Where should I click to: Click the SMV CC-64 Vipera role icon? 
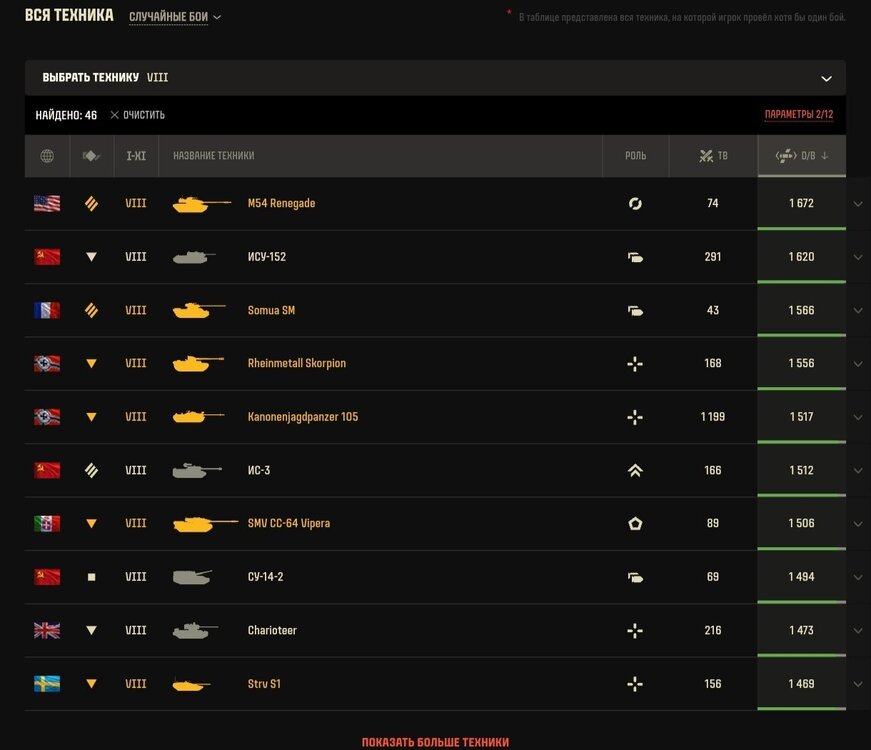click(635, 523)
